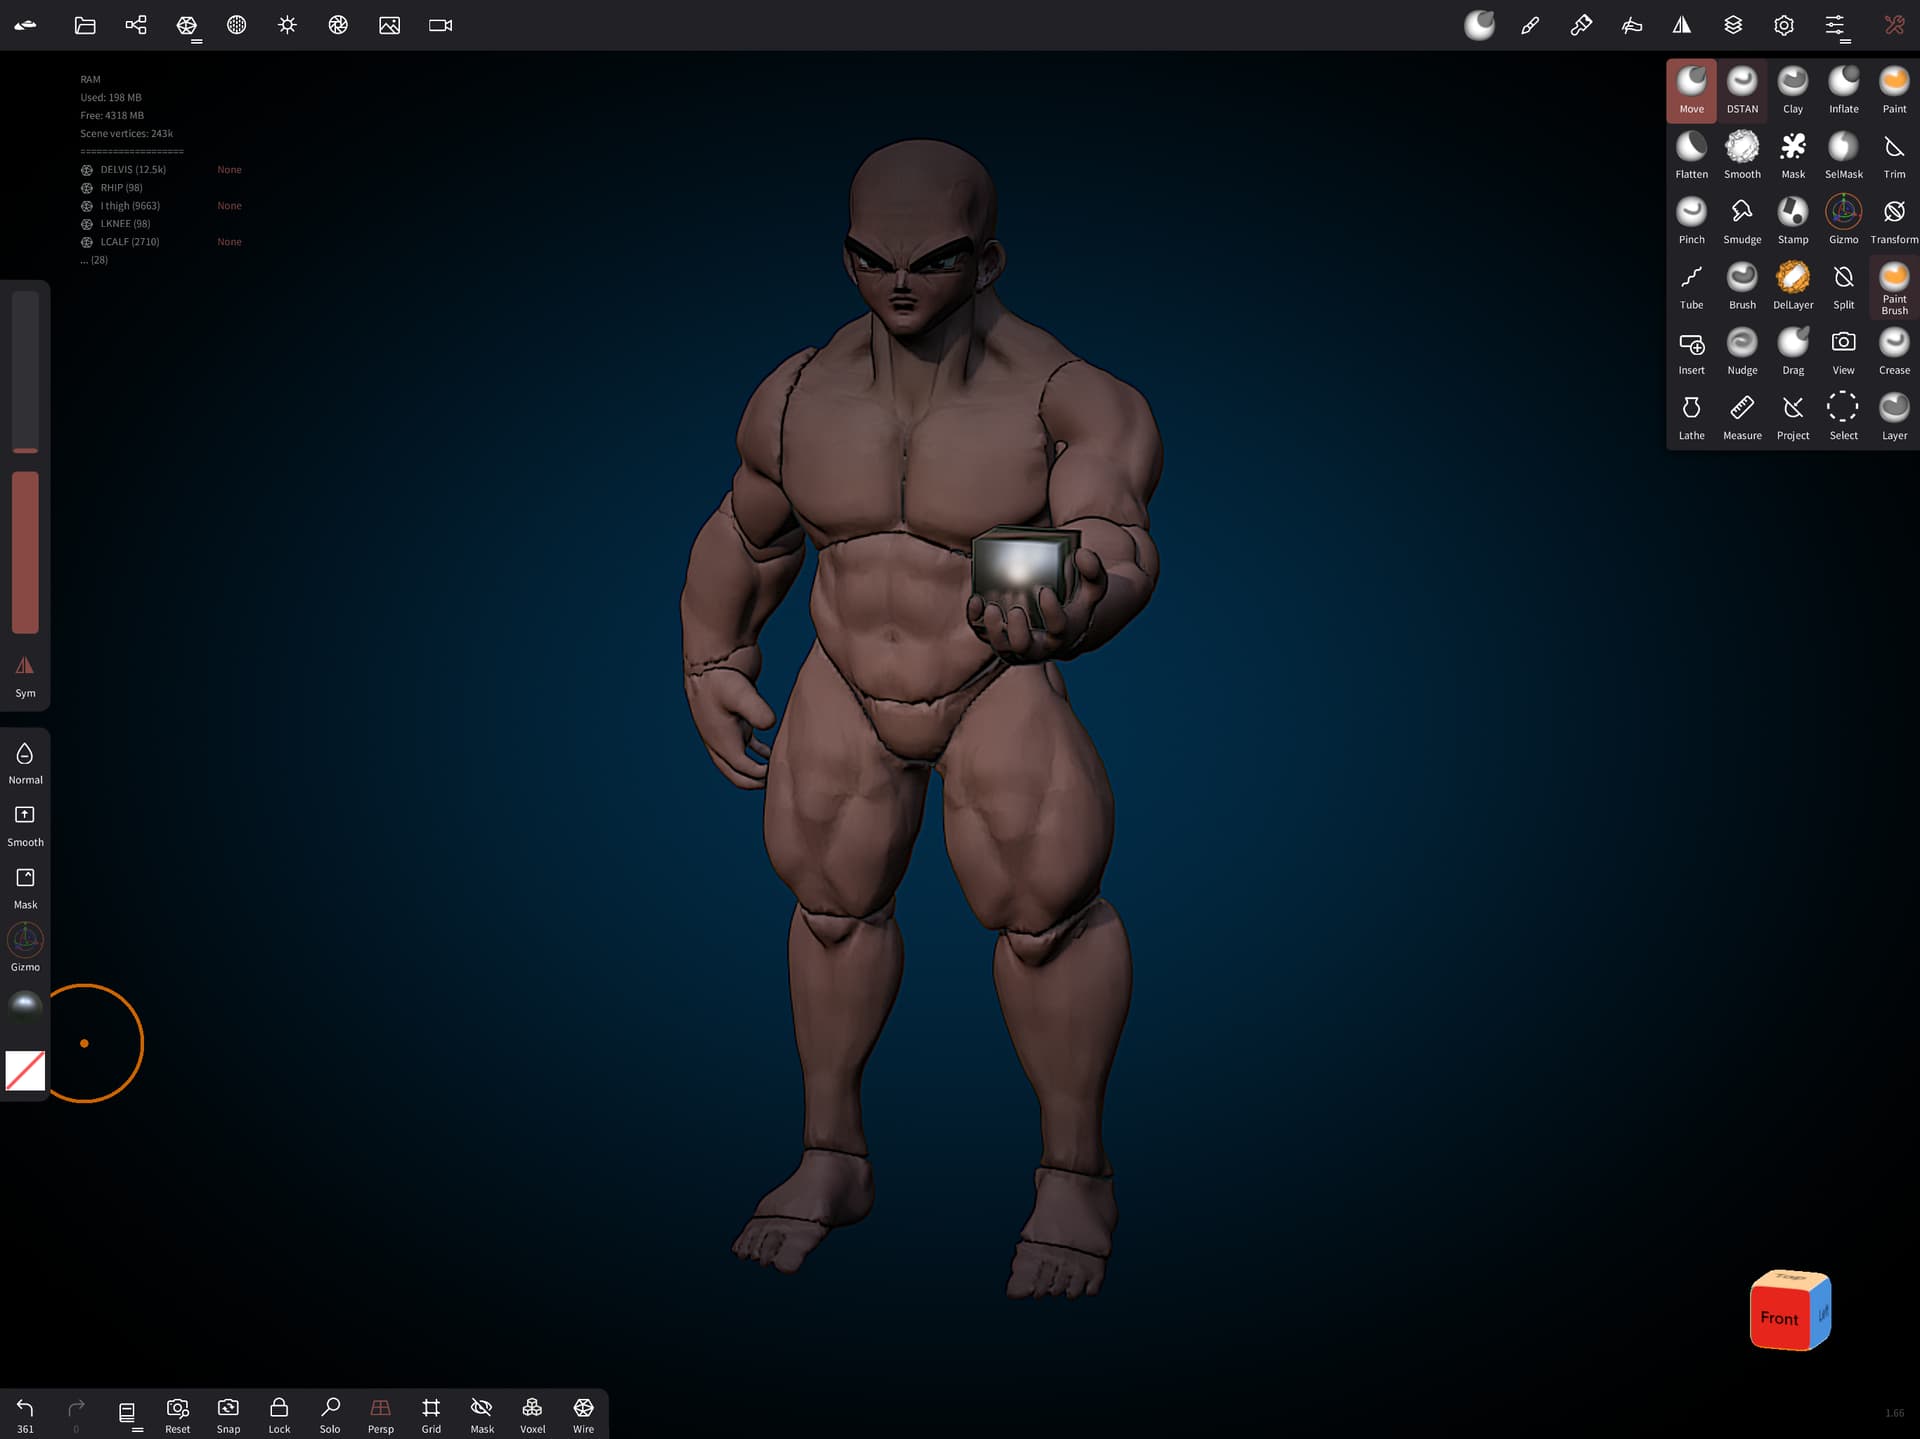Open the Normal falloff dropdown
This screenshot has width=1920, height=1439.
[25, 762]
